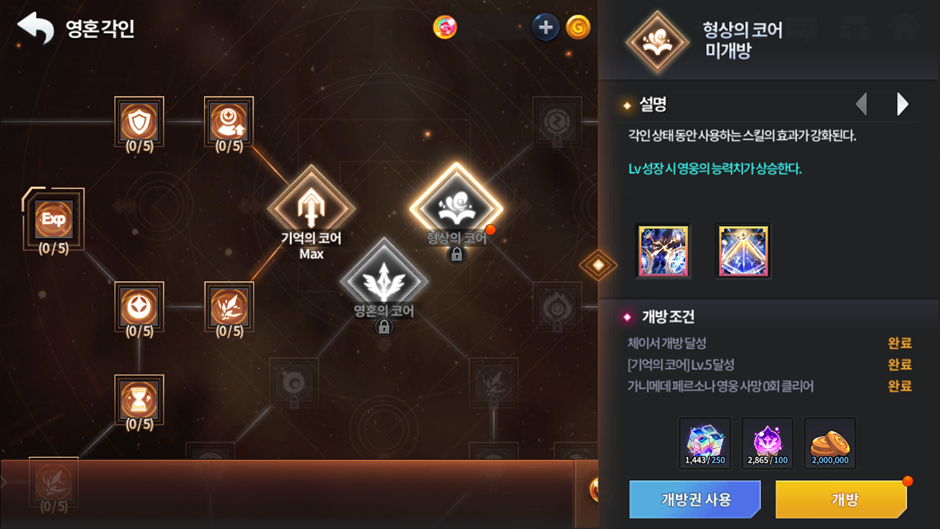View the second golden skill thumbnail
This screenshot has height=529, width=940.
point(743,251)
